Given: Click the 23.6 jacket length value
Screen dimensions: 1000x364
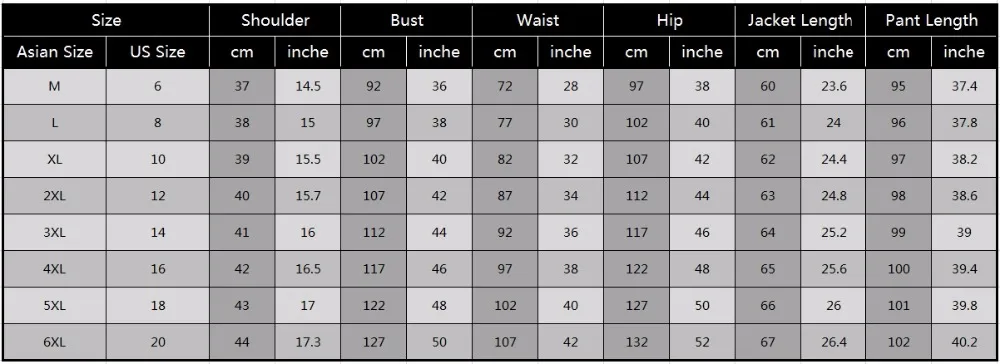Looking at the screenshot, I should click(x=833, y=86).
